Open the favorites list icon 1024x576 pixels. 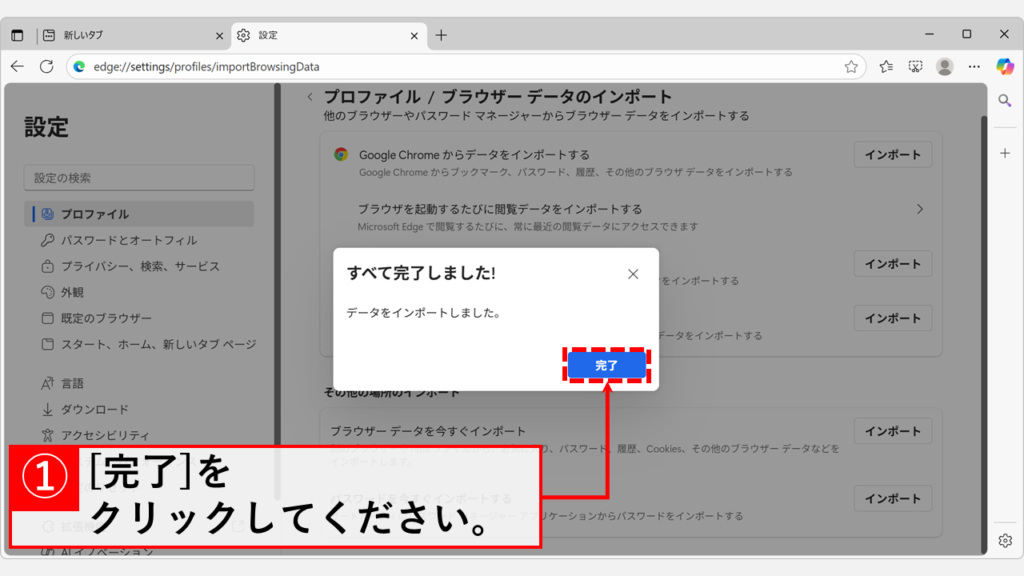point(886,67)
